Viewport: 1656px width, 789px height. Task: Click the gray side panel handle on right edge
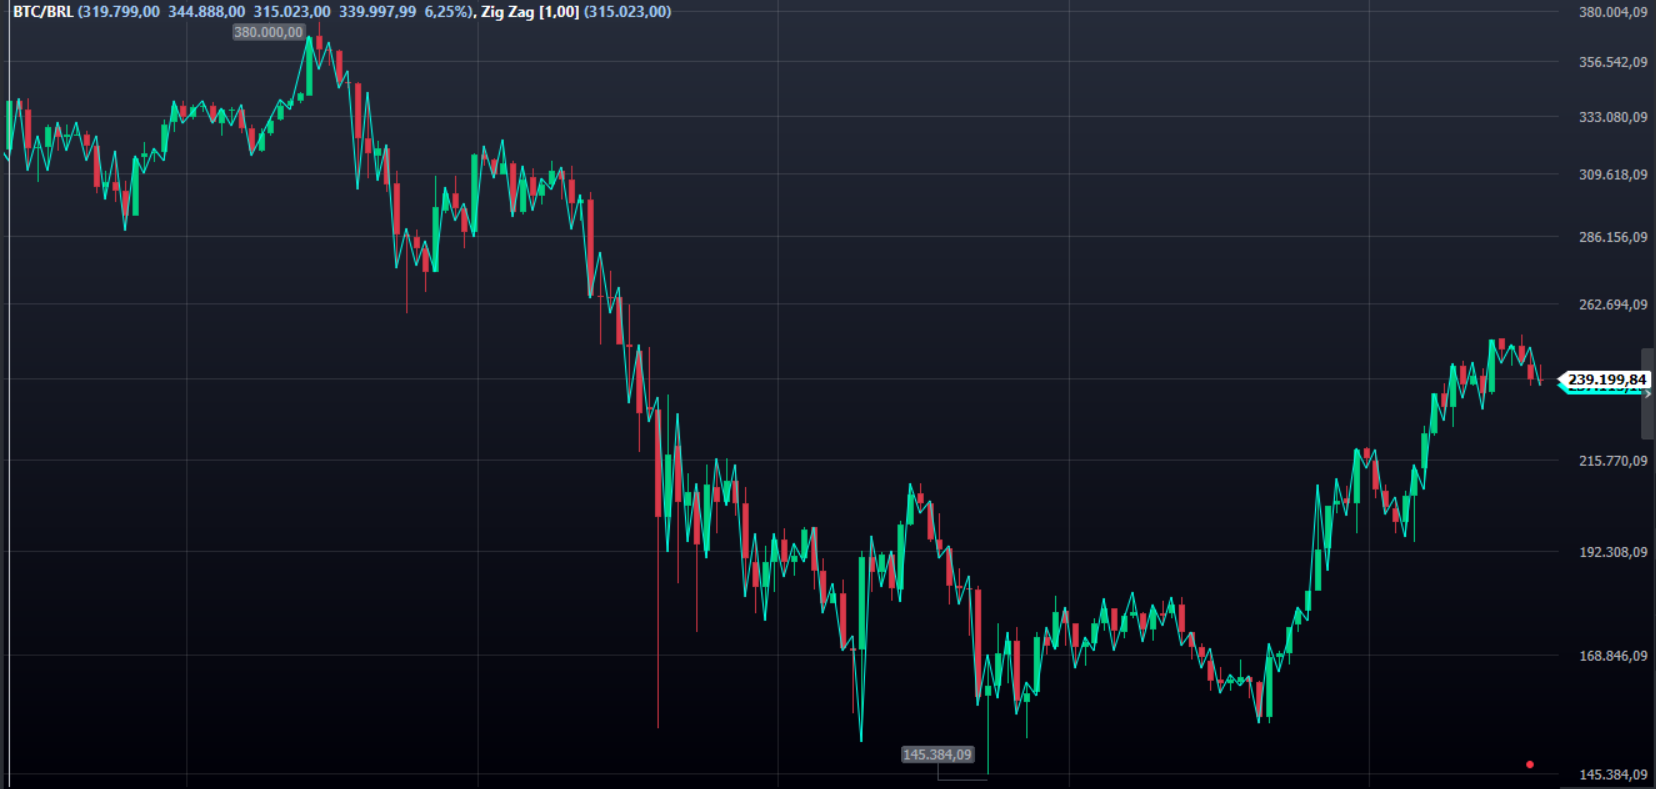pyautogui.click(x=1648, y=394)
